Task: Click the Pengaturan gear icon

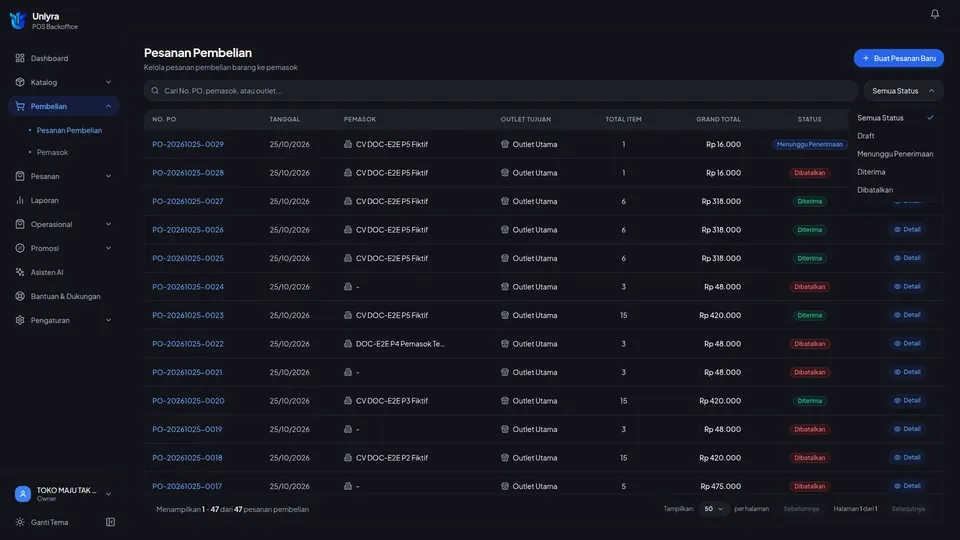Action: click(20, 320)
